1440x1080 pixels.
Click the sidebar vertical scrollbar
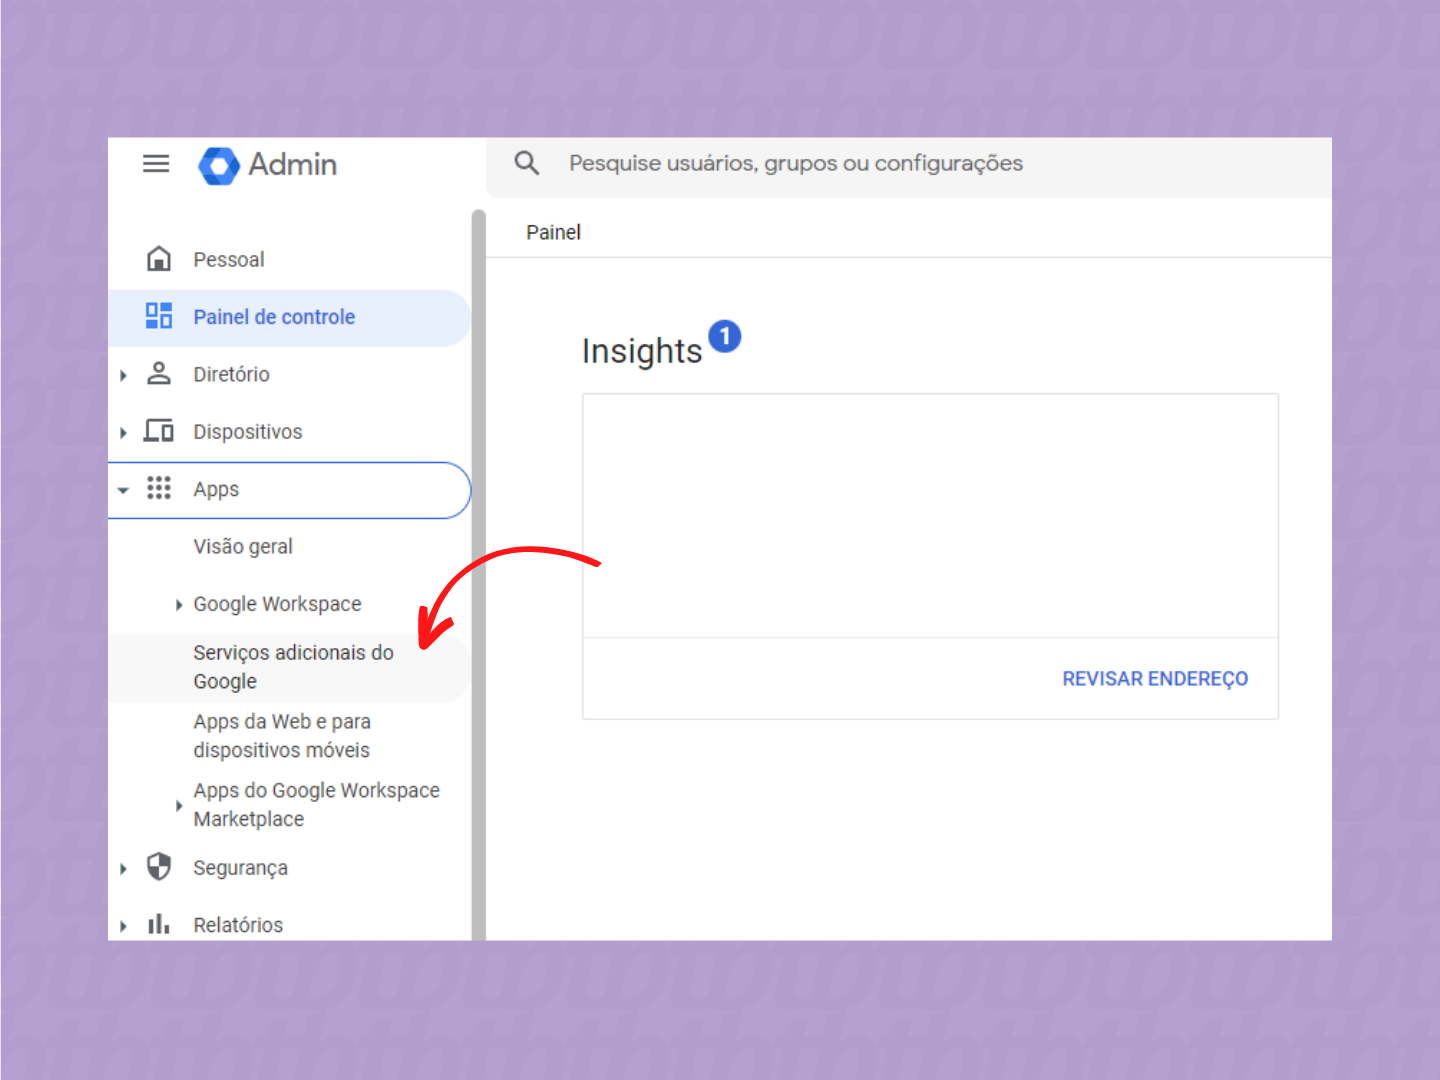pos(478,575)
